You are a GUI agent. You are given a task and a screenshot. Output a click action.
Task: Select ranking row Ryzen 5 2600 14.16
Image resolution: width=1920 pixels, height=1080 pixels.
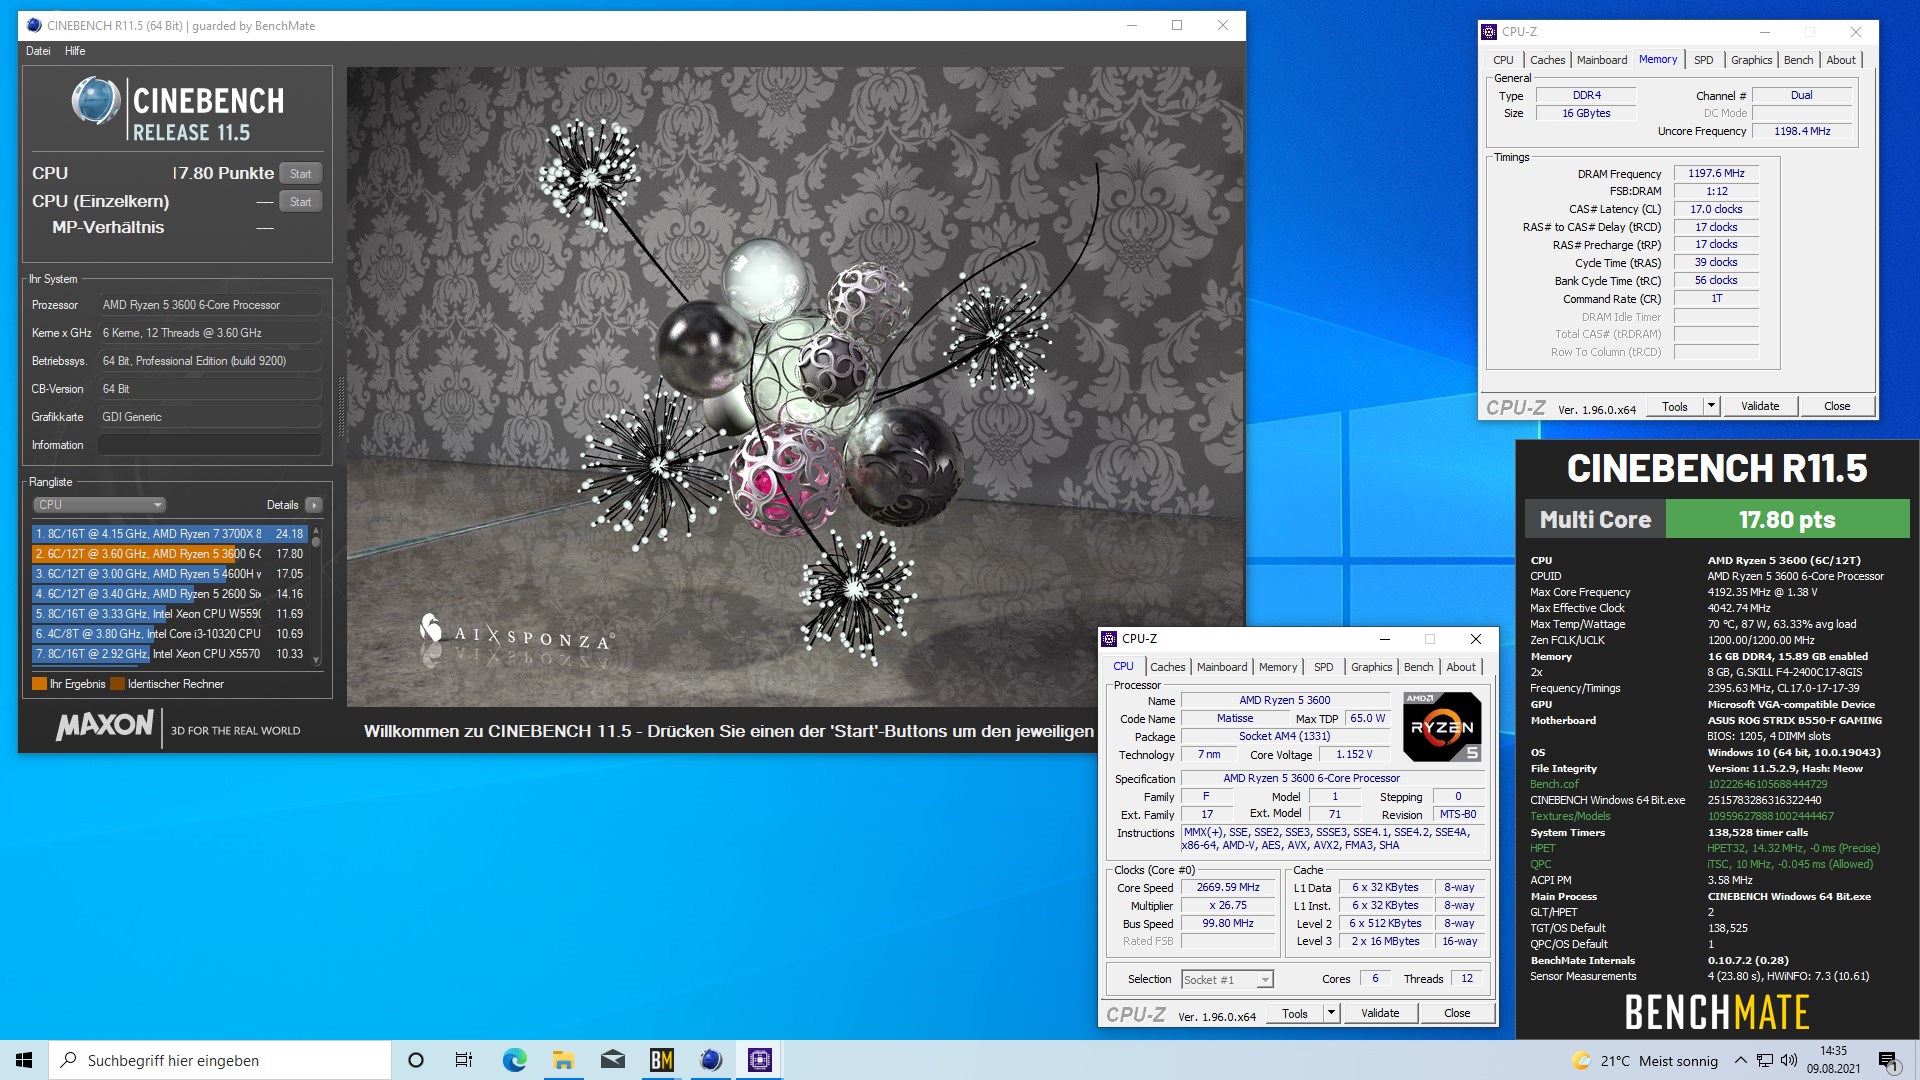click(x=169, y=594)
